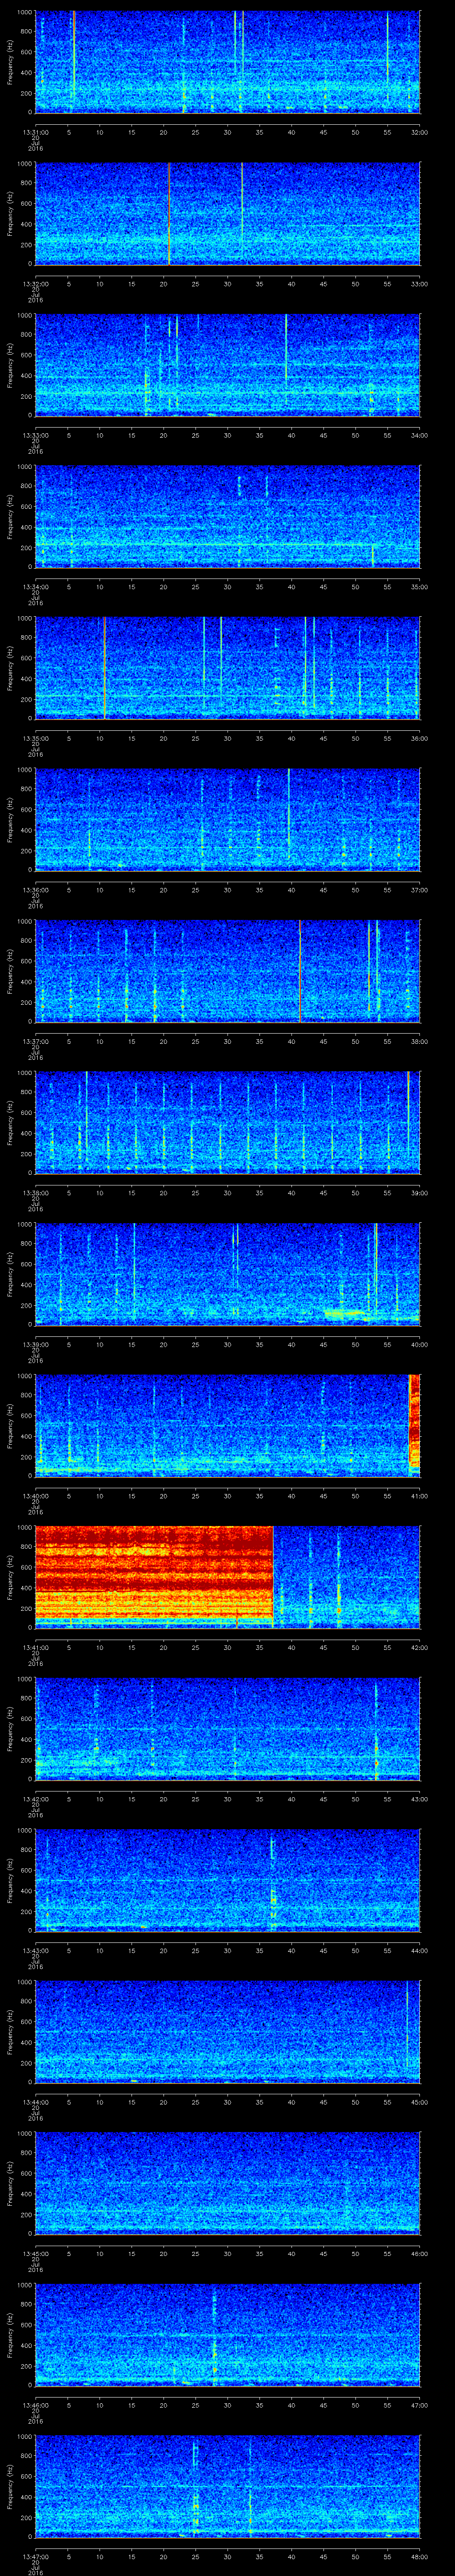This screenshot has width=455, height=2576.
Task: Click the 13:46:00 start time label
Action: 35,2405
